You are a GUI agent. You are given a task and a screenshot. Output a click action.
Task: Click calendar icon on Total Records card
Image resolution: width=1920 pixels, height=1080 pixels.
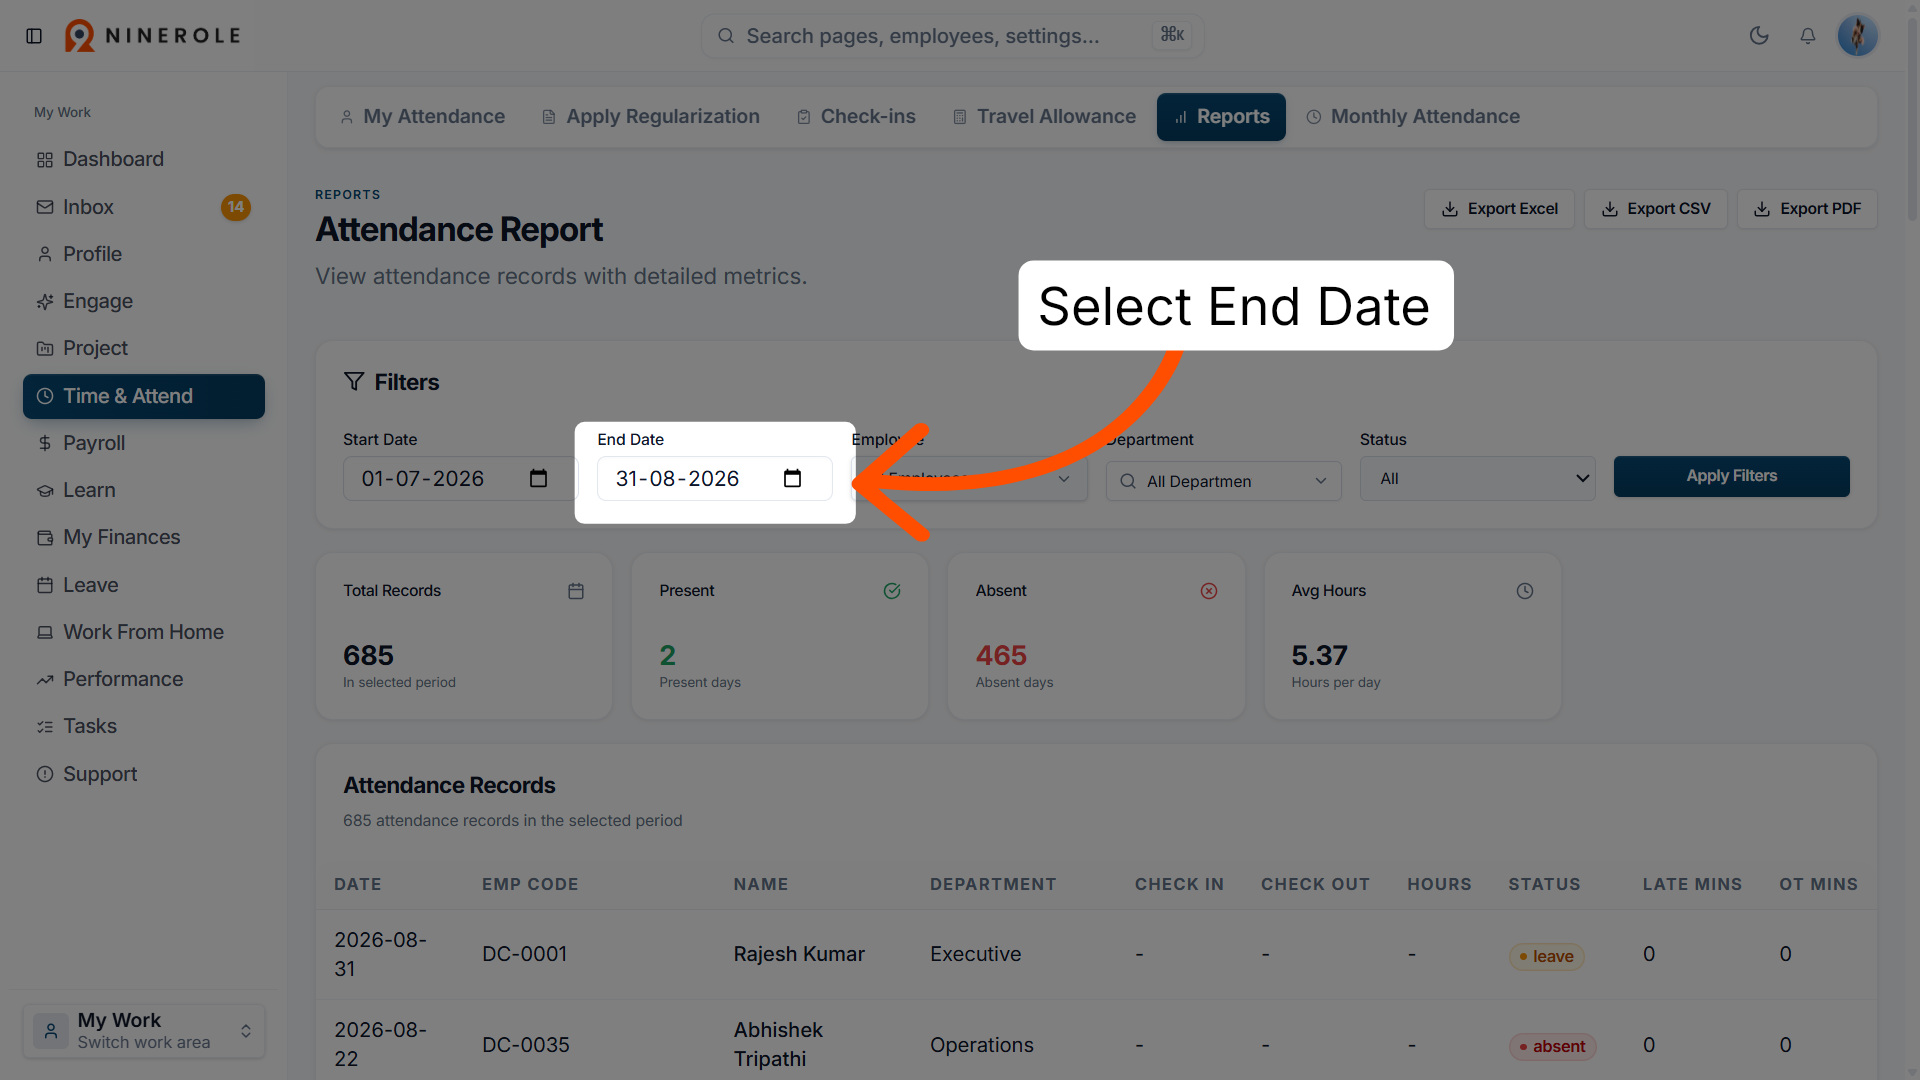pyautogui.click(x=576, y=591)
